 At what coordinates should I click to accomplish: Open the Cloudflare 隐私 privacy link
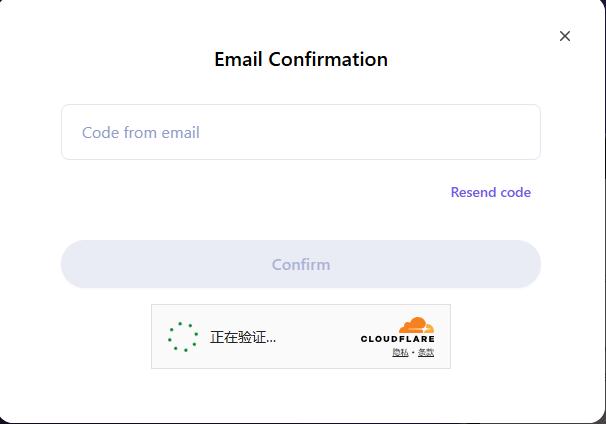(400, 353)
